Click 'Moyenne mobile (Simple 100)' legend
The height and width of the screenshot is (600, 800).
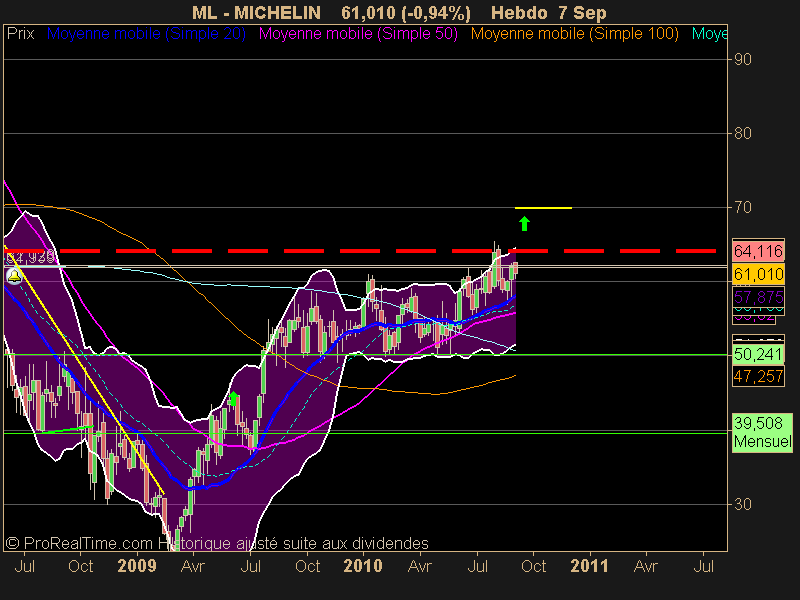[574, 34]
